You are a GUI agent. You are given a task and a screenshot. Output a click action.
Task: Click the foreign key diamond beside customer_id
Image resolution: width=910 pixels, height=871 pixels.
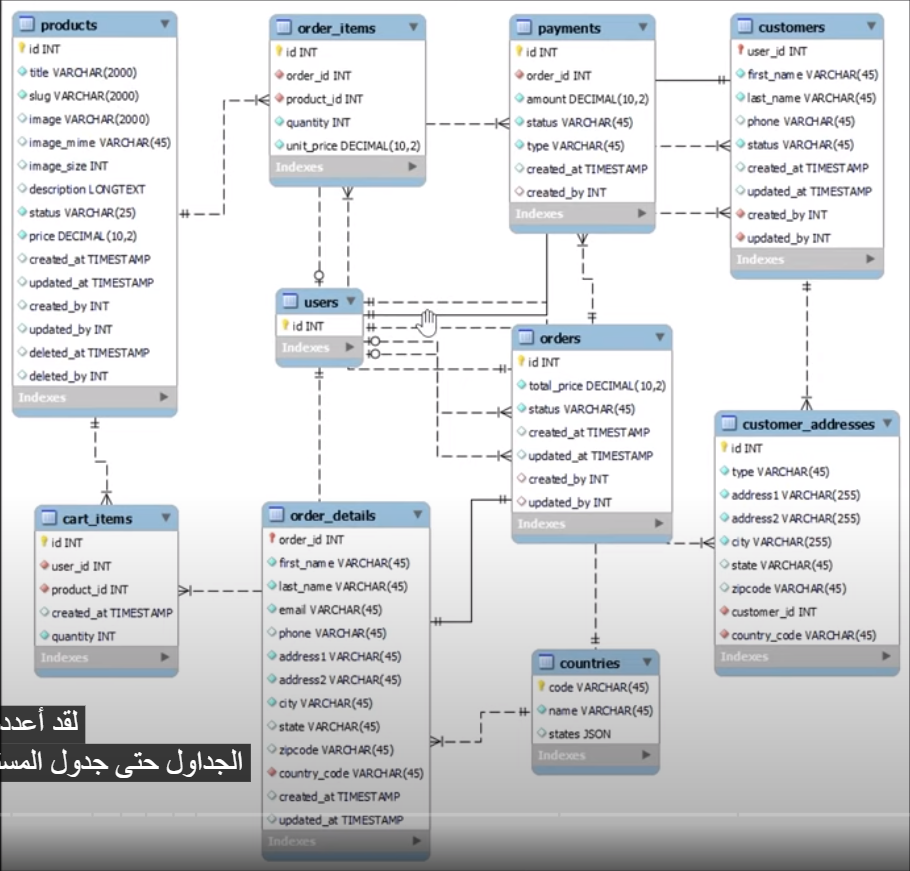click(x=723, y=612)
